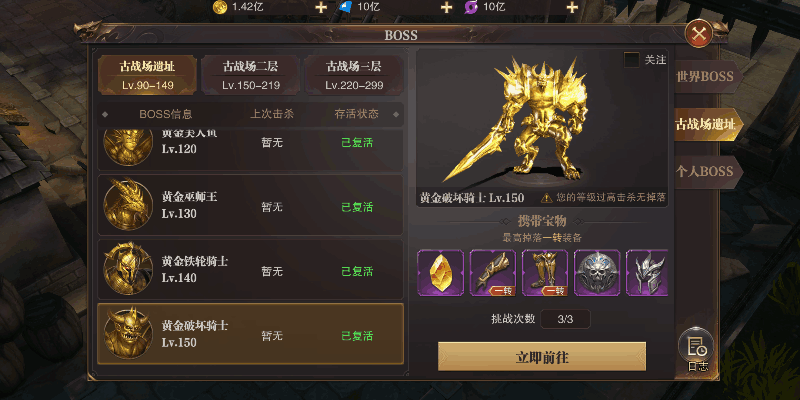Open the 日志 log icon
800x400 pixels.
click(x=696, y=350)
